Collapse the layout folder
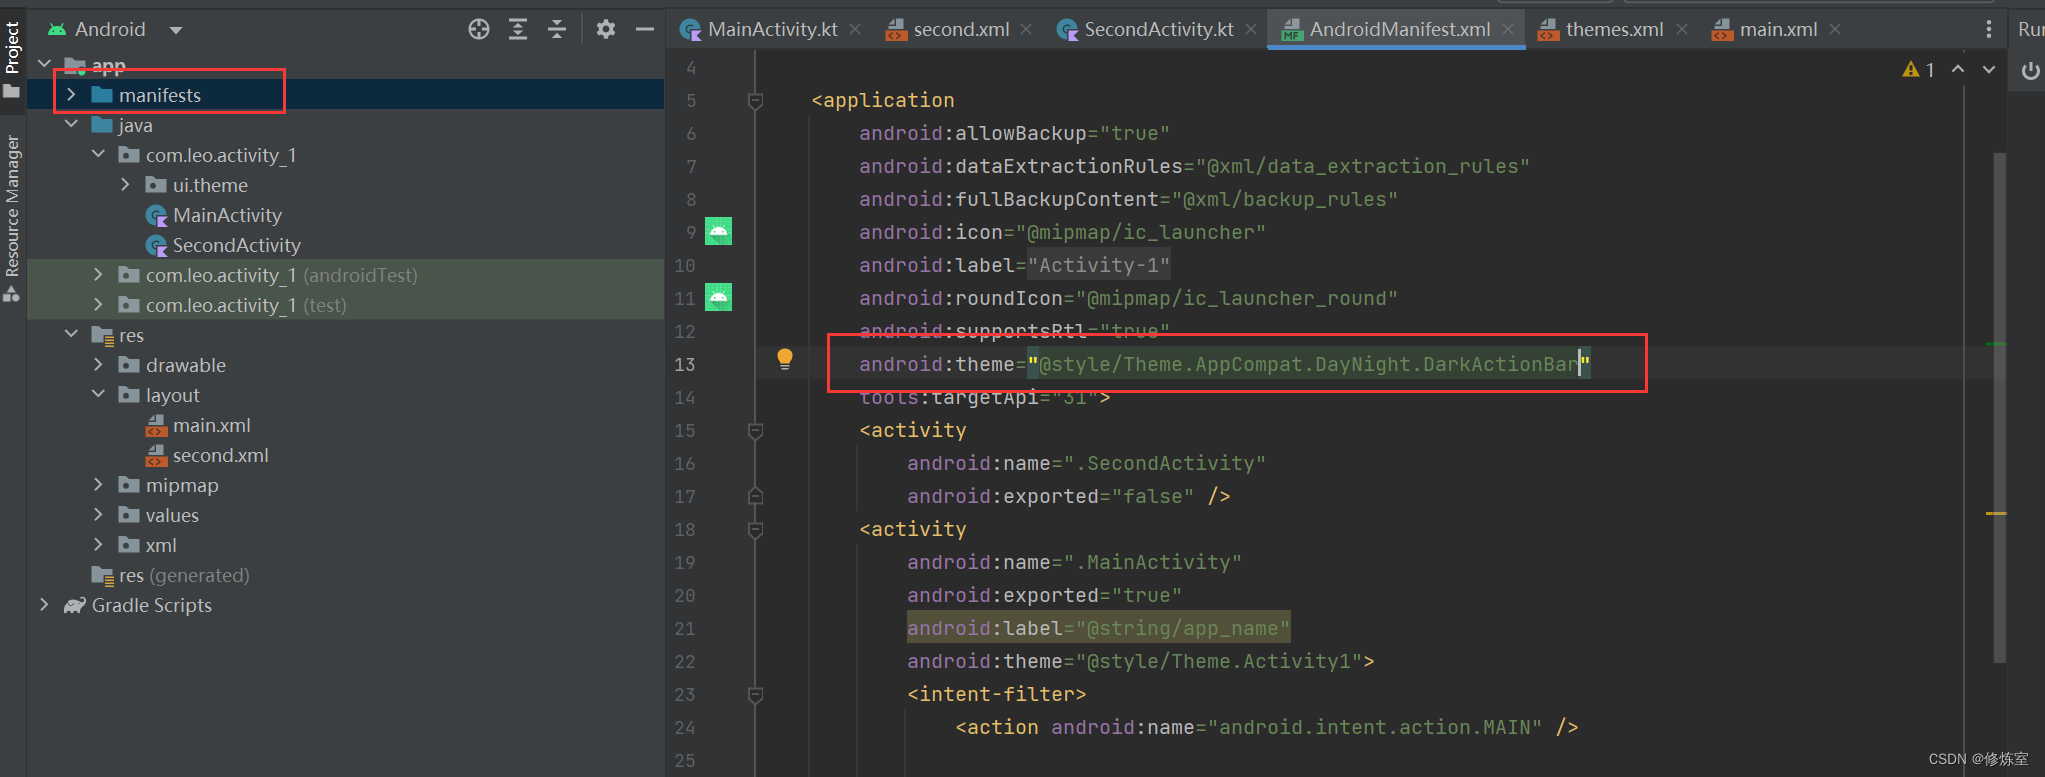 [x=98, y=395]
